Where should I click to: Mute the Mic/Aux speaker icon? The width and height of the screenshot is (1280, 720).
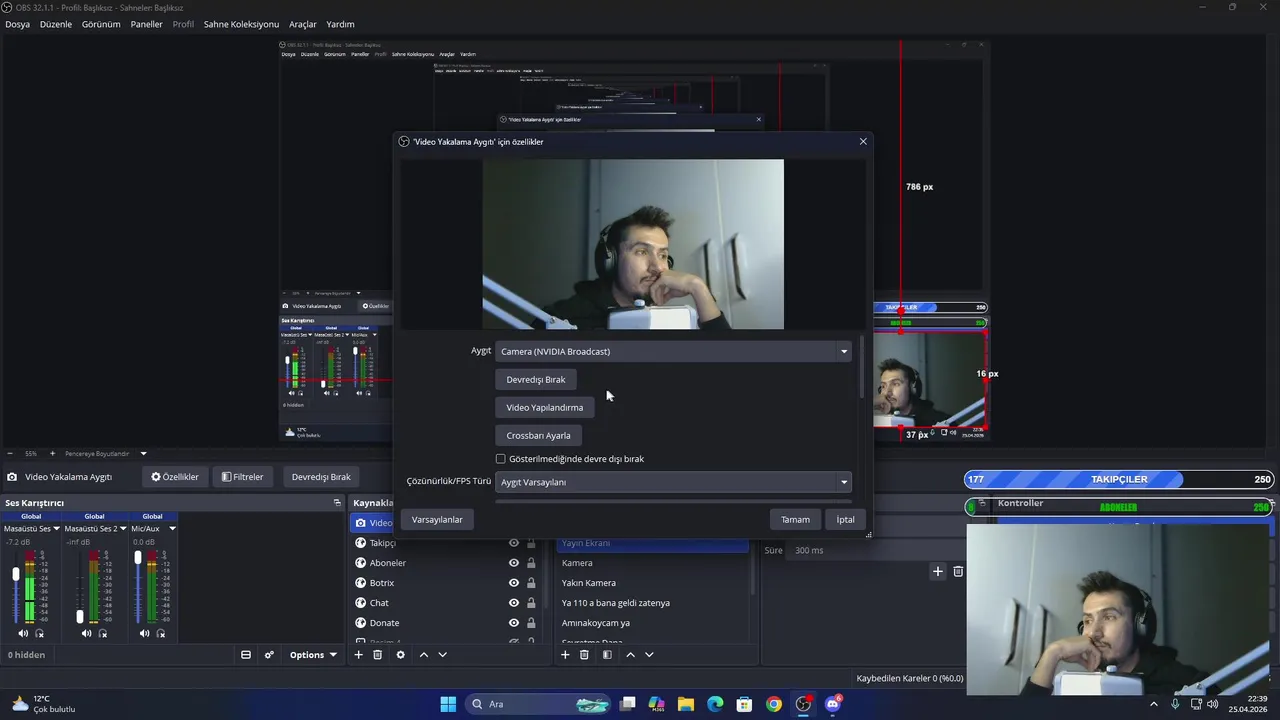(145, 633)
